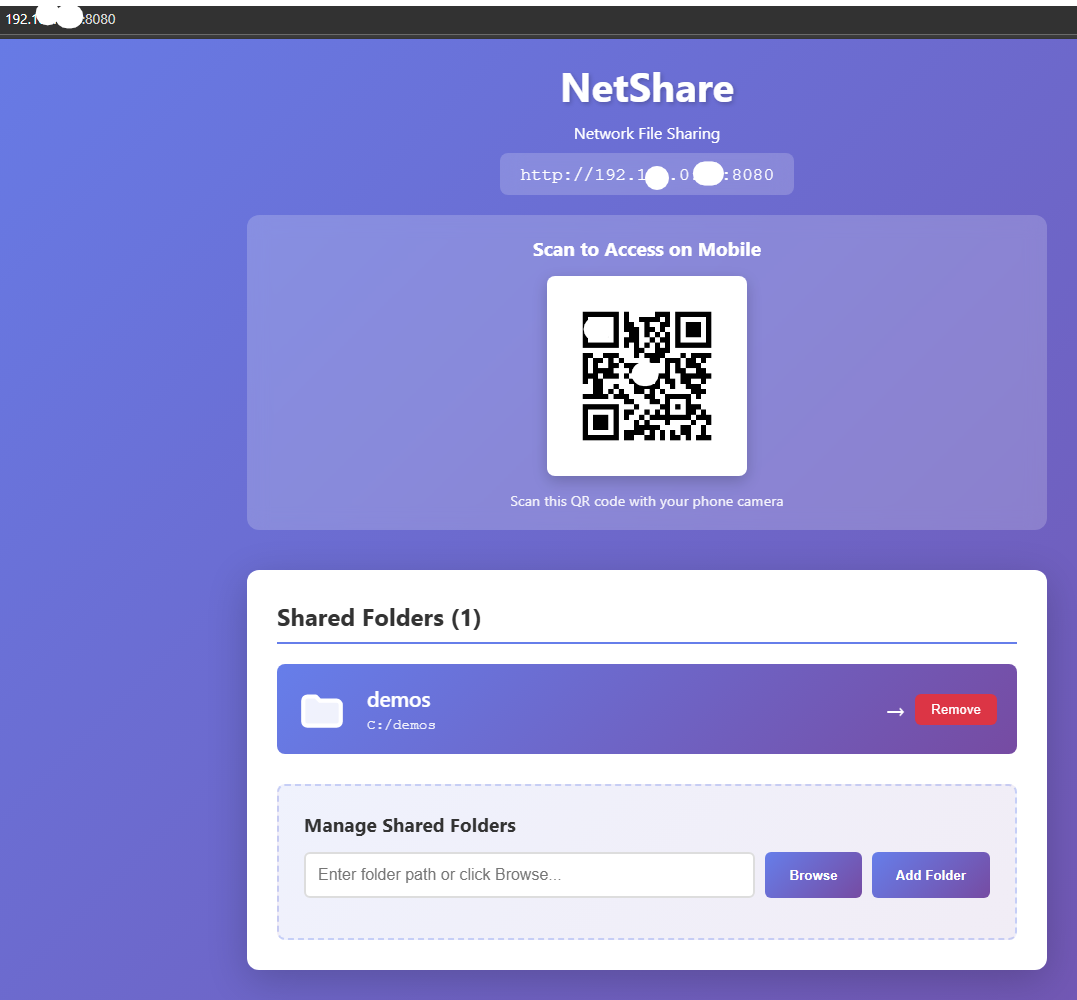Remove the demos shared folder

(x=955, y=709)
